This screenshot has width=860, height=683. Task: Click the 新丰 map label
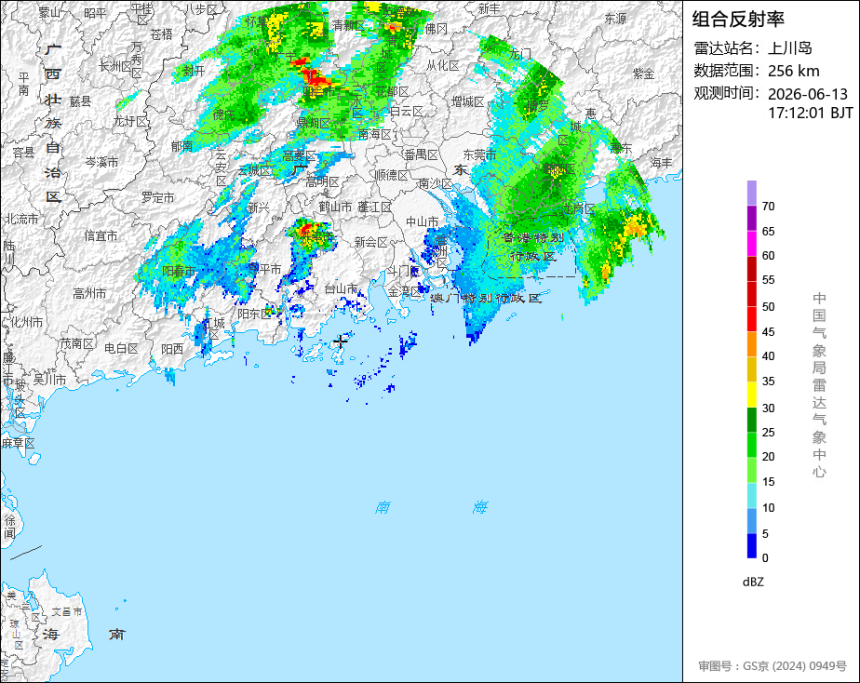(x=489, y=9)
